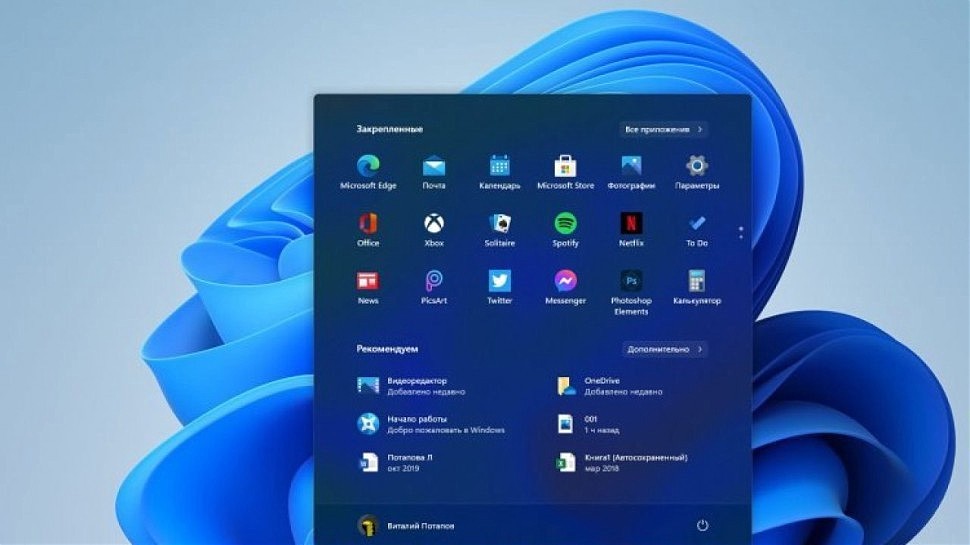Viewport: 970px width, 545px height.
Task: Open Параметры settings gear
Action: click(697, 172)
